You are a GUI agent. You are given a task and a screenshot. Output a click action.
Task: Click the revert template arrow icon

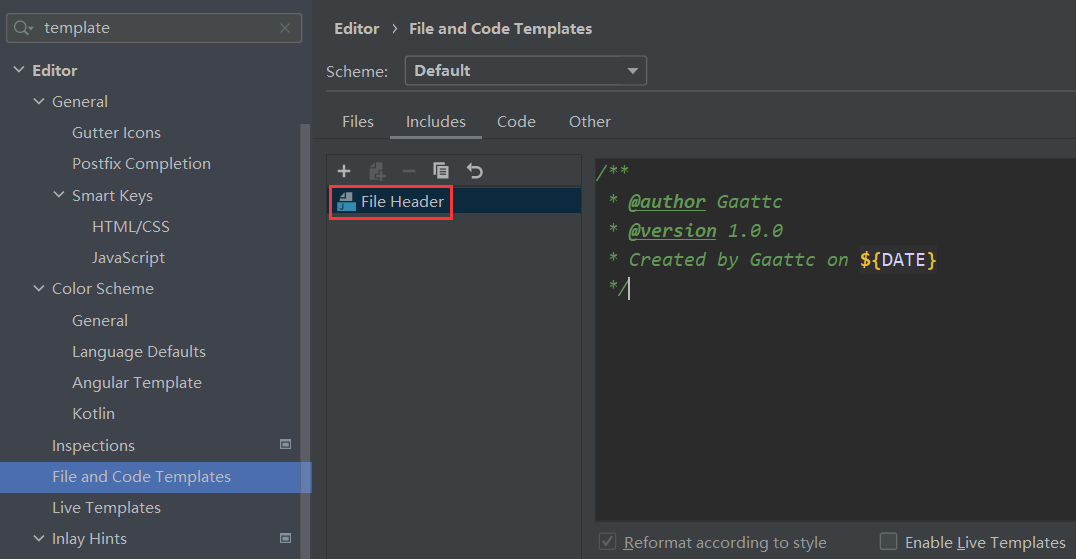[x=475, y=171]
